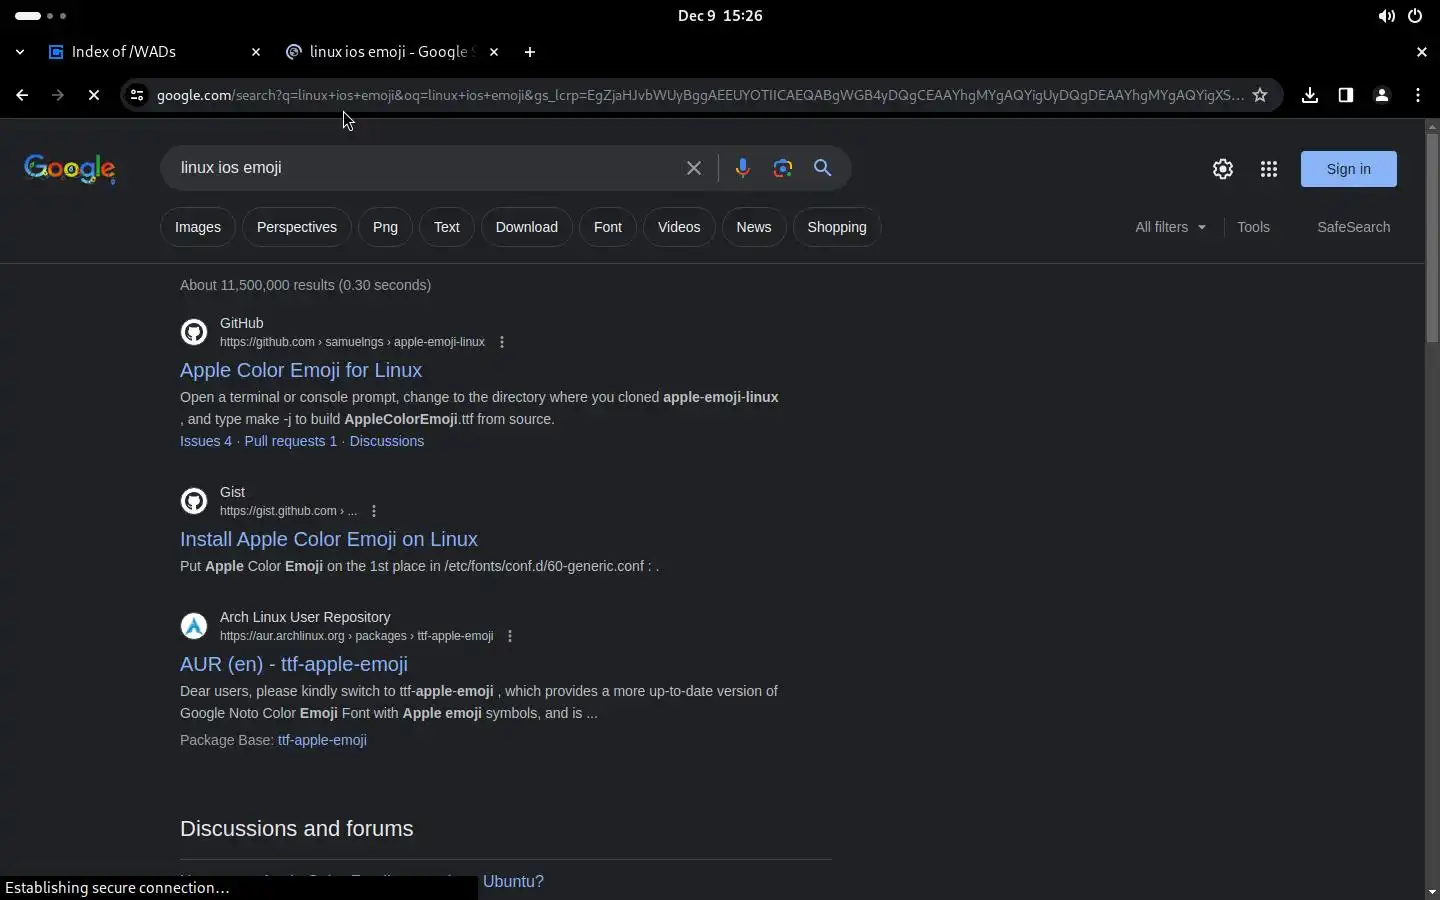Stop page loading with X button
Image resolution: width=1440 pixels, height=900 pixels.
[x=94, y=95]
